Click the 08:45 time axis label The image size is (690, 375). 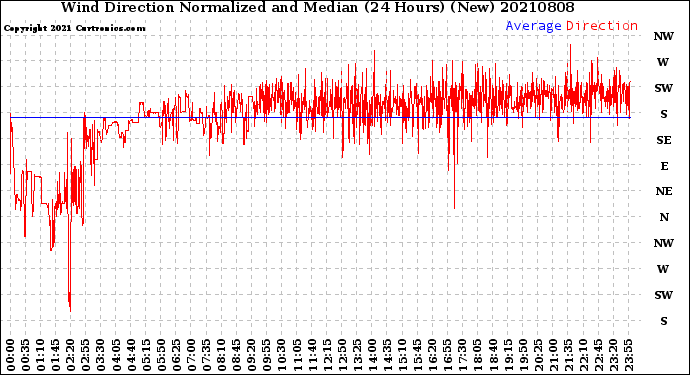(237, 355)
